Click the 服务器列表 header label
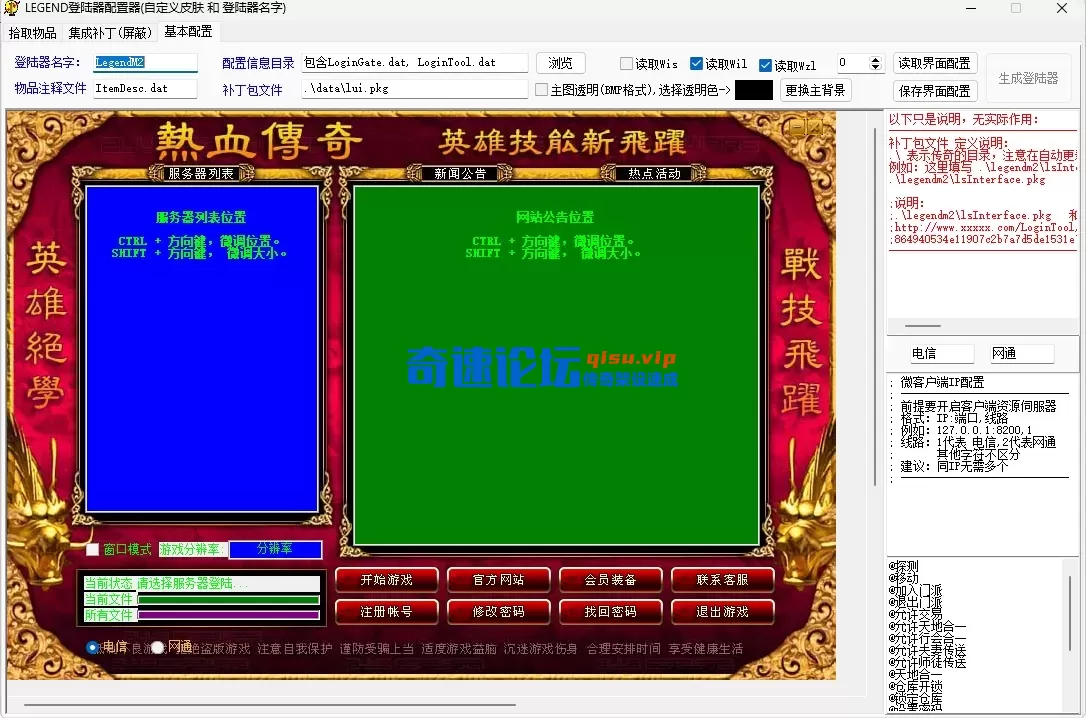This screenshot has height=718, width=1086. tap(200, 173)
